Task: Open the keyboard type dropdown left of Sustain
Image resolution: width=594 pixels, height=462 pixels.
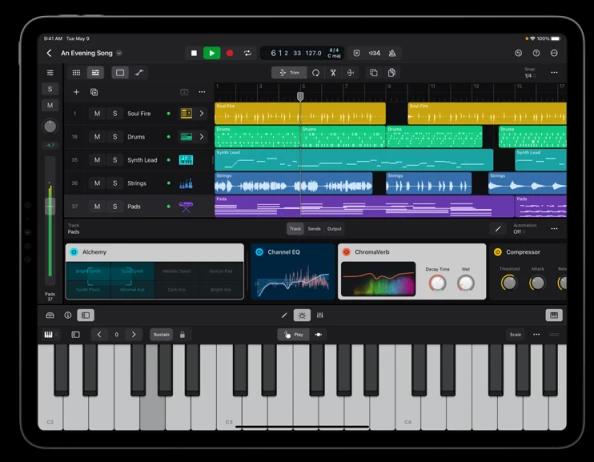Action: 51,334
